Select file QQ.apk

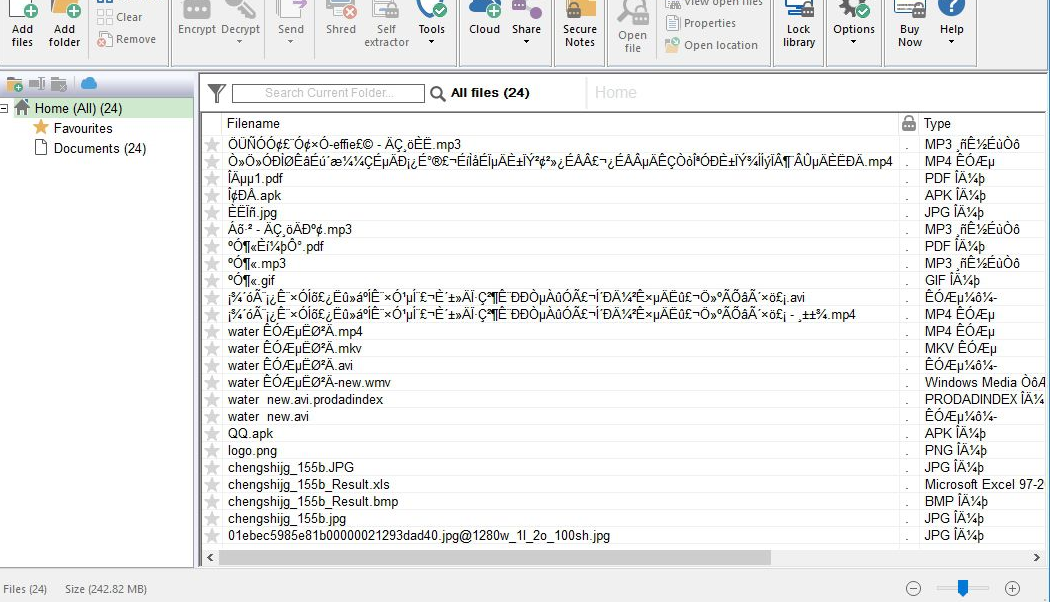click(250, 434)
